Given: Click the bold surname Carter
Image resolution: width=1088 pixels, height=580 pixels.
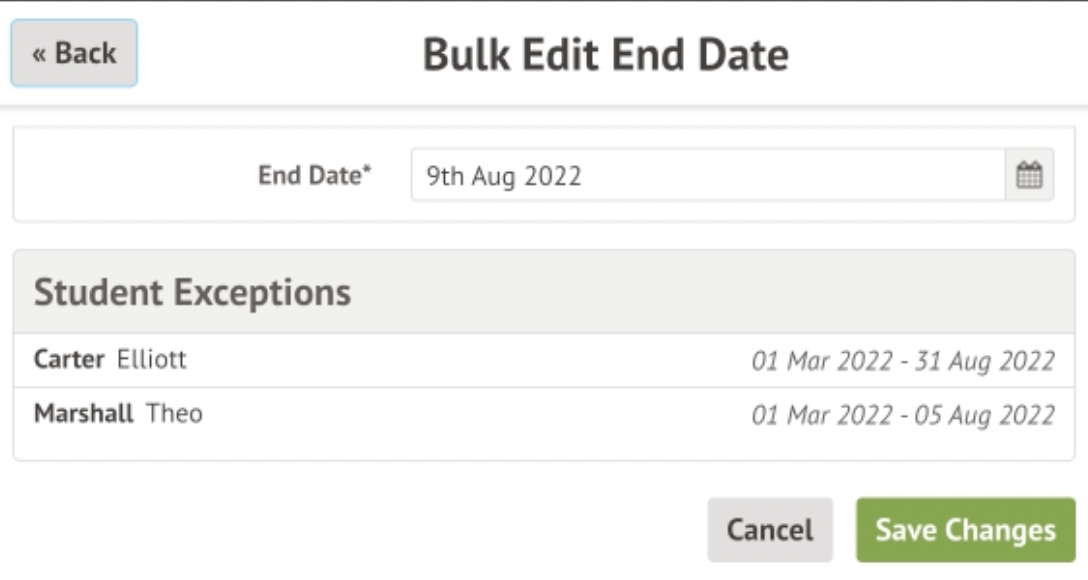Looking at the screenshot, I should click(x=69, y=360).
